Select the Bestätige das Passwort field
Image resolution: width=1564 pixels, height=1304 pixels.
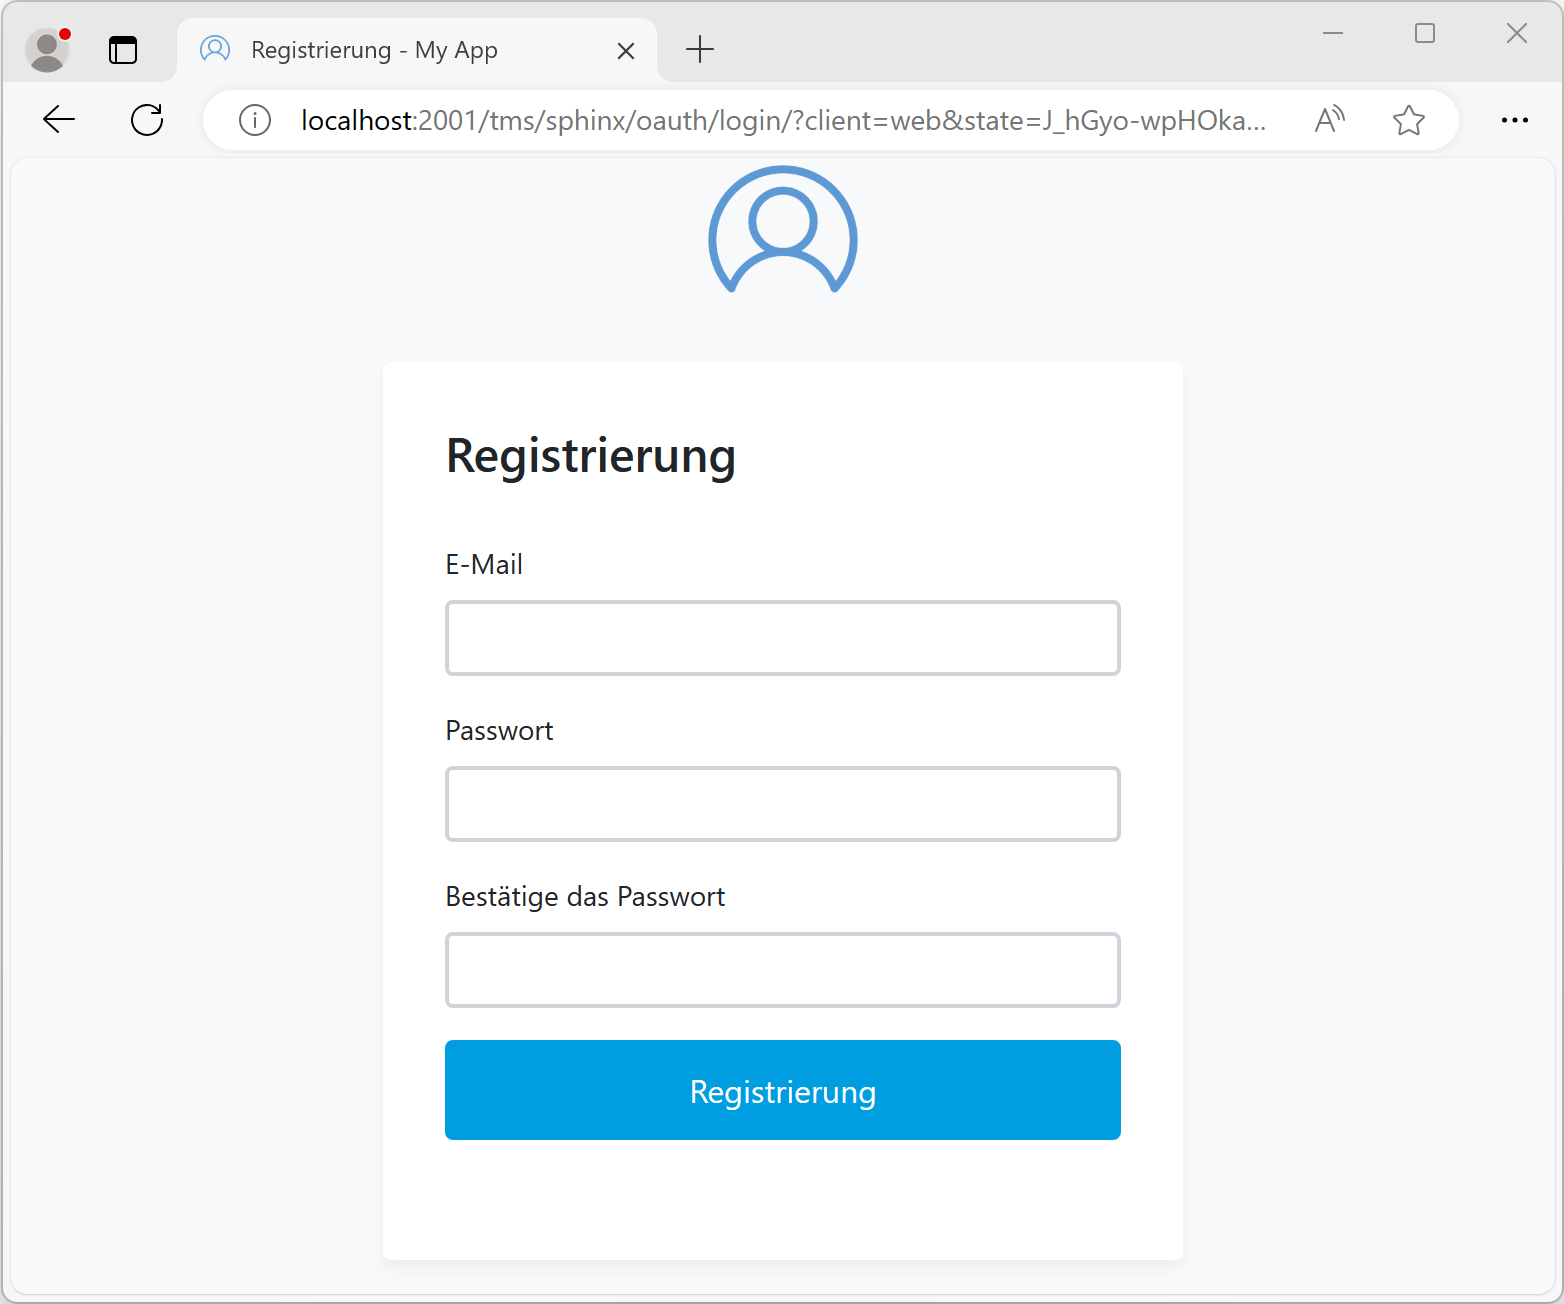782,969
